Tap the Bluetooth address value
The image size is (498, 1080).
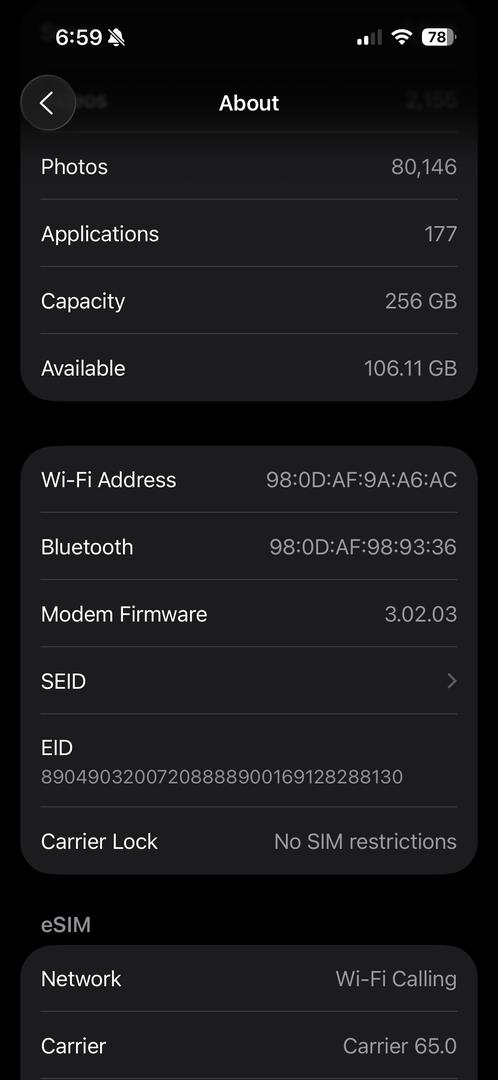click(363, 547)
